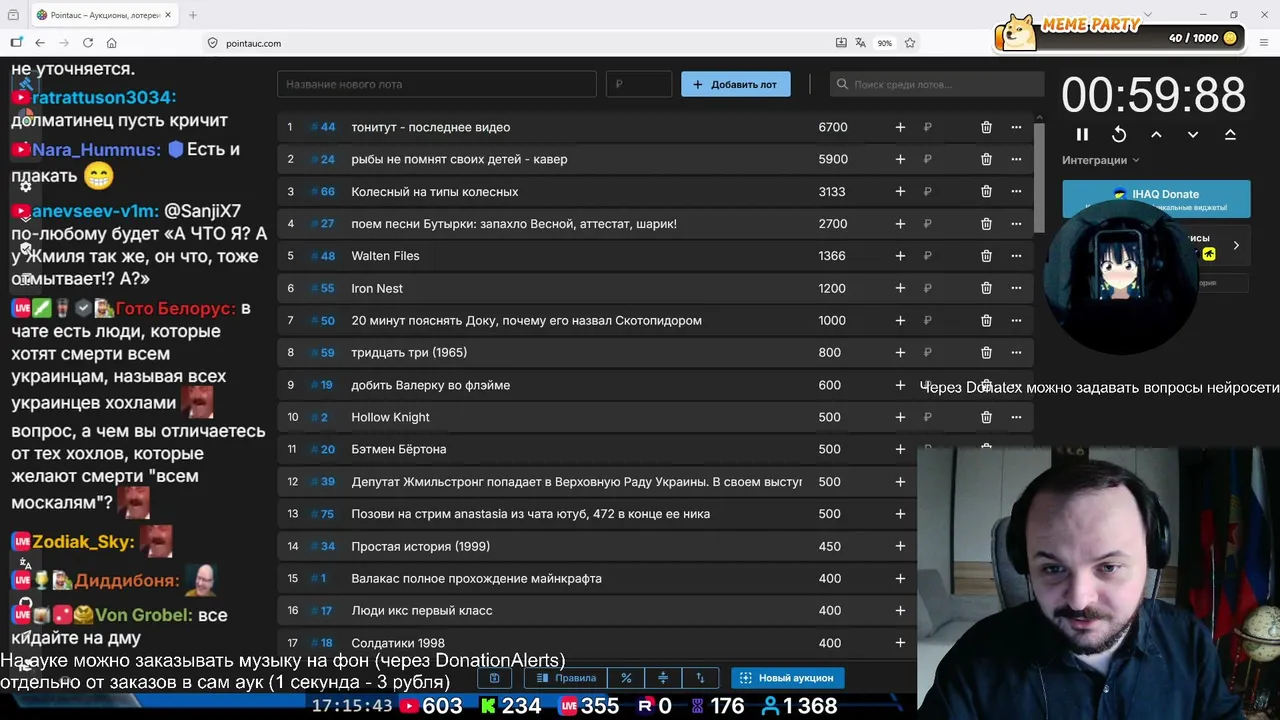
Task: Open more options for Iron Nest
Action: [1016, 288]
